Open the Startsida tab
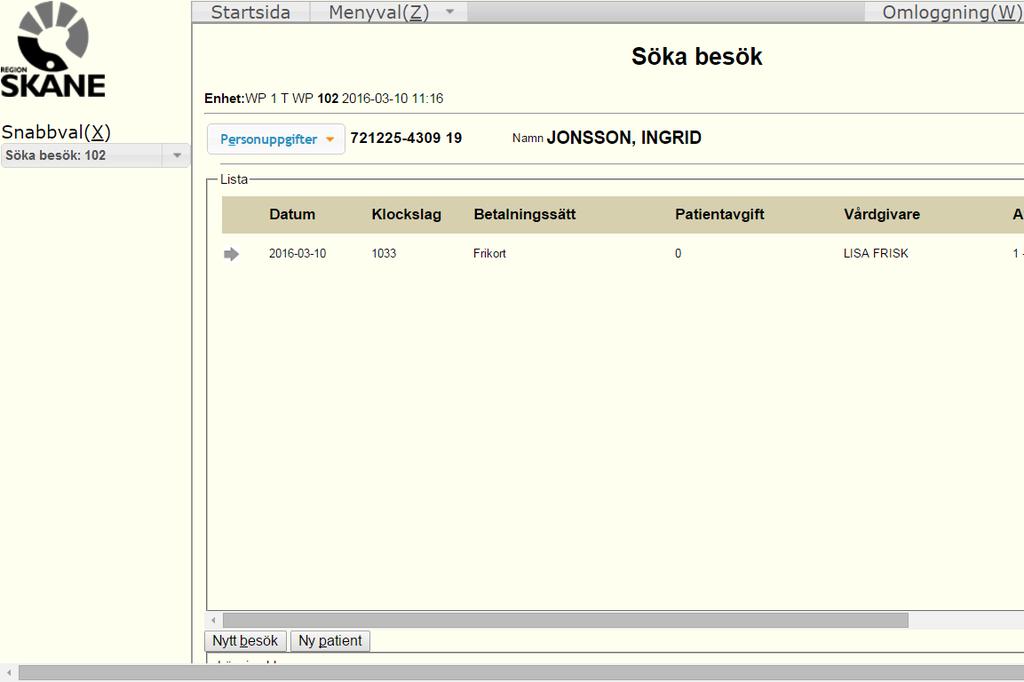The image size is (1024, 682). pyautogui.click(x=251, y=12)
